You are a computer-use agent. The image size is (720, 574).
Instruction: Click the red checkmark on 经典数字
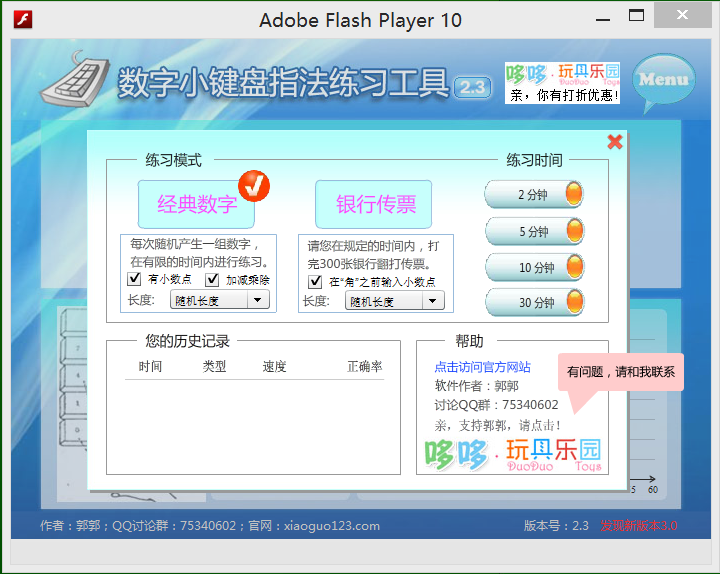pyautogui.click(x=253, y=186)
